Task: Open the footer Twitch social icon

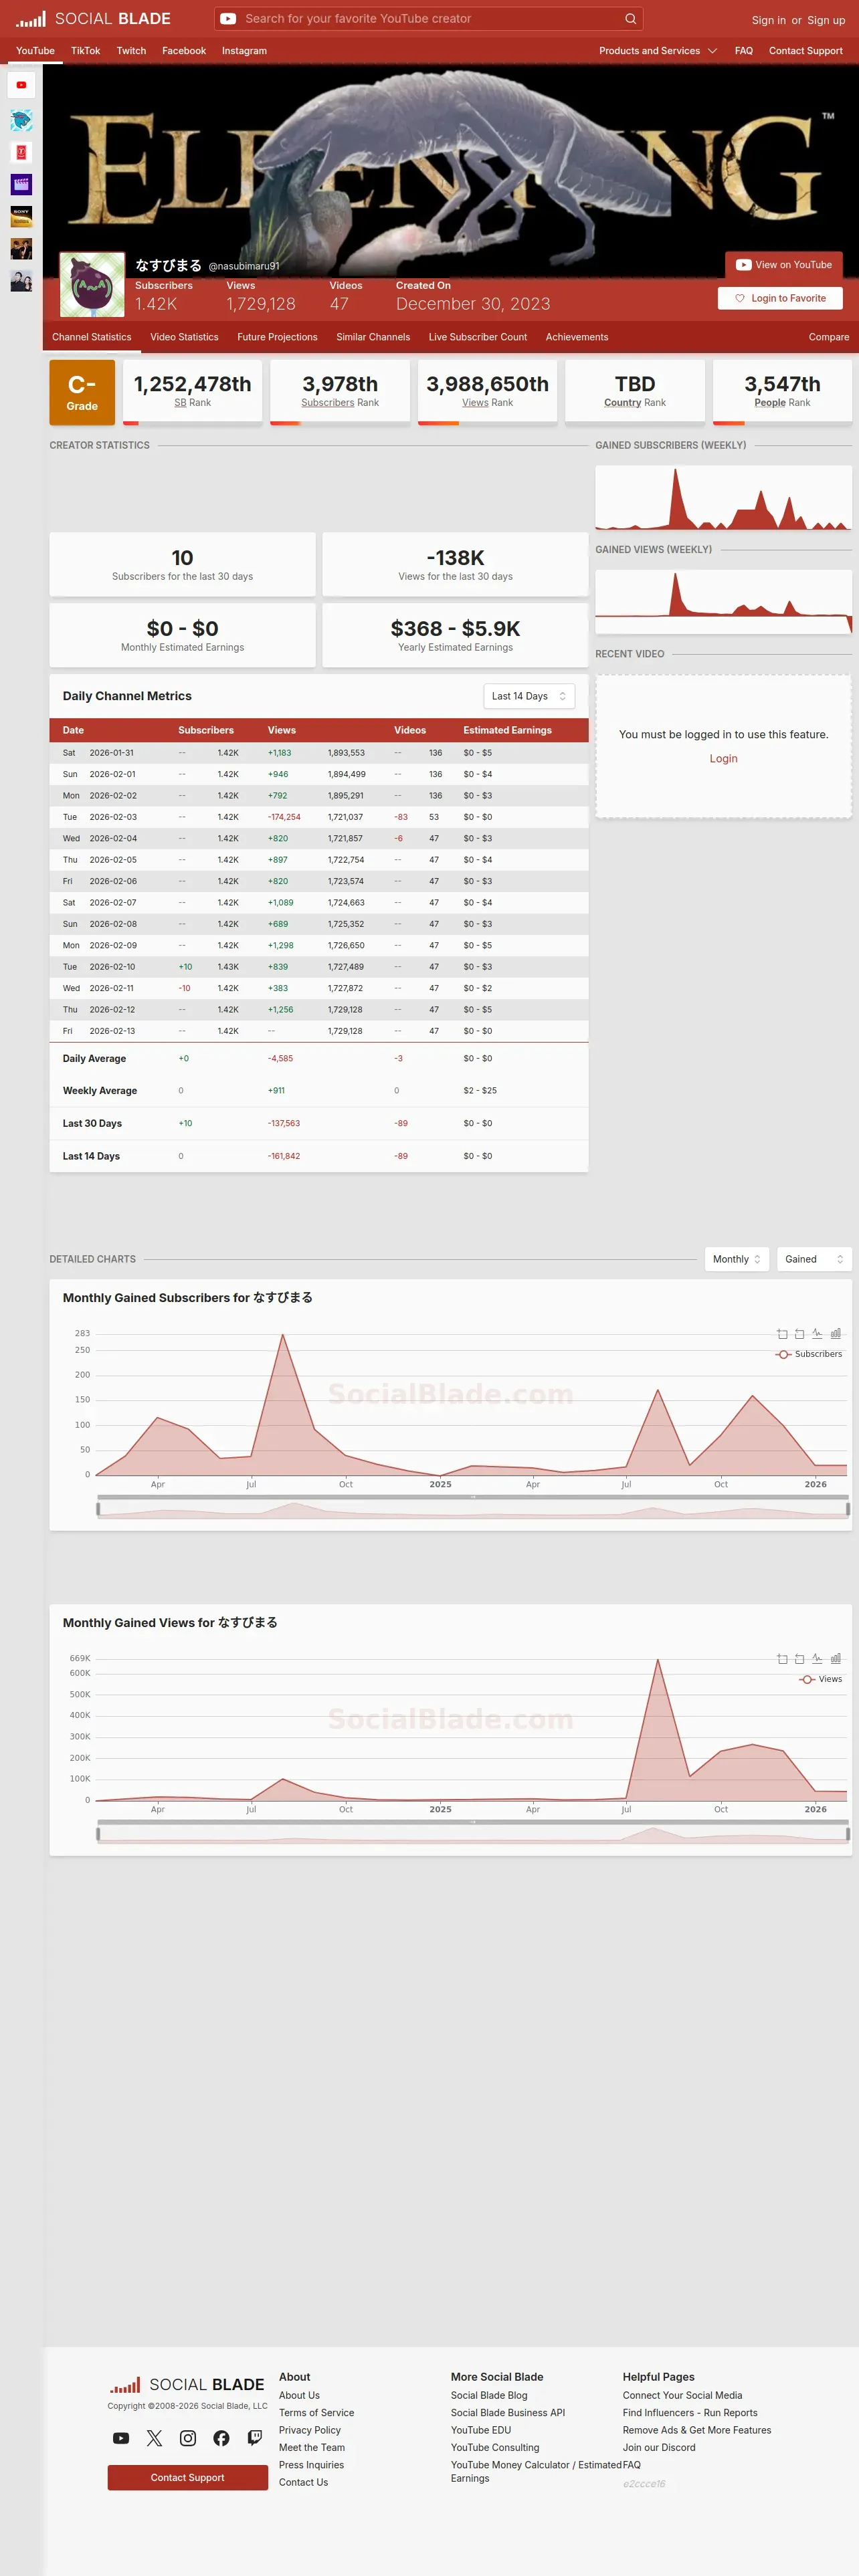Action: (255, 2438)
